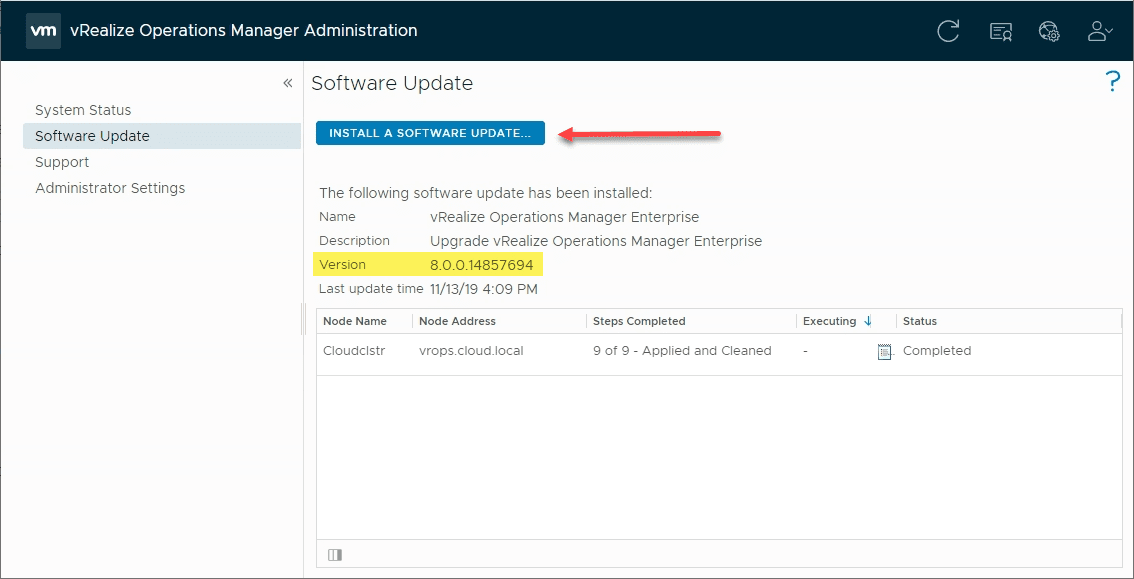Open the help question mark

tap(1112, 82)
